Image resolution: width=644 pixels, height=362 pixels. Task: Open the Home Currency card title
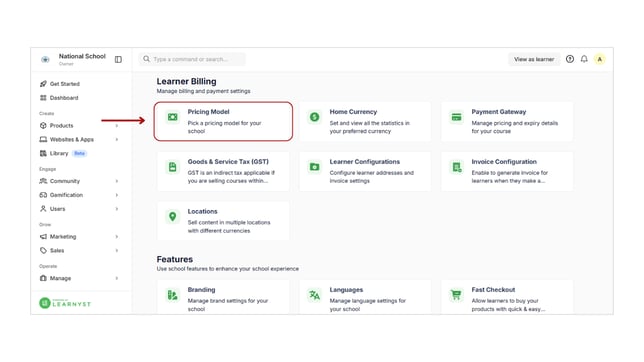pos(353,112)
